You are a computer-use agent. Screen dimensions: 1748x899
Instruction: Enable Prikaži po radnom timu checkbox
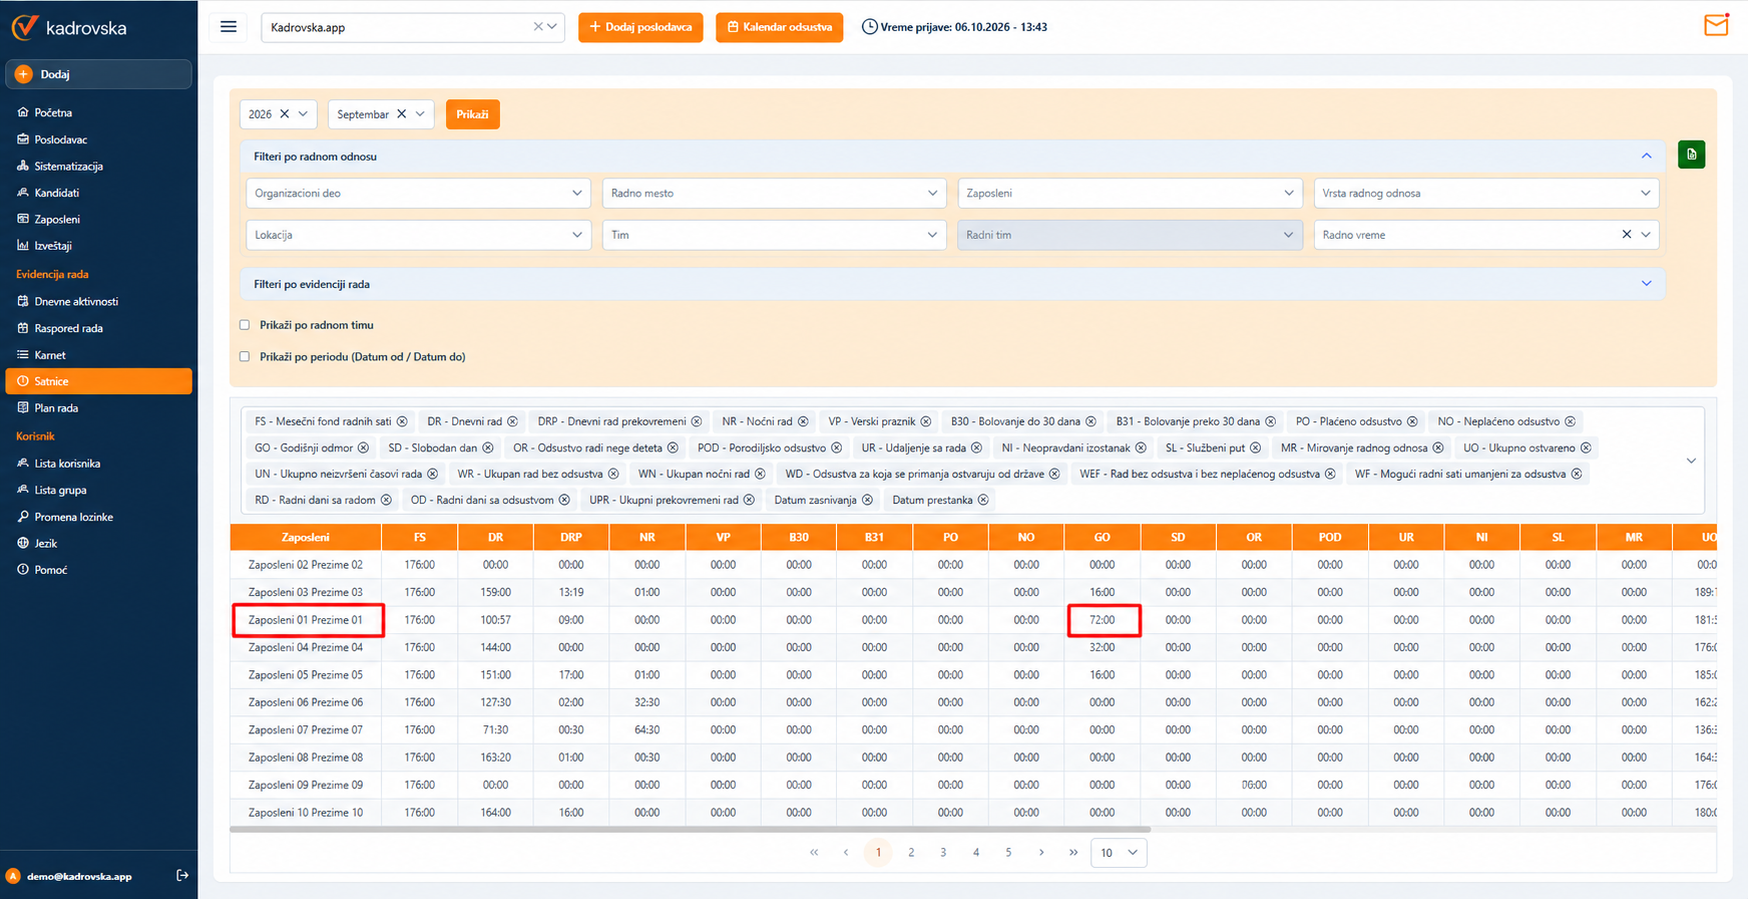[x=245, y=325]
